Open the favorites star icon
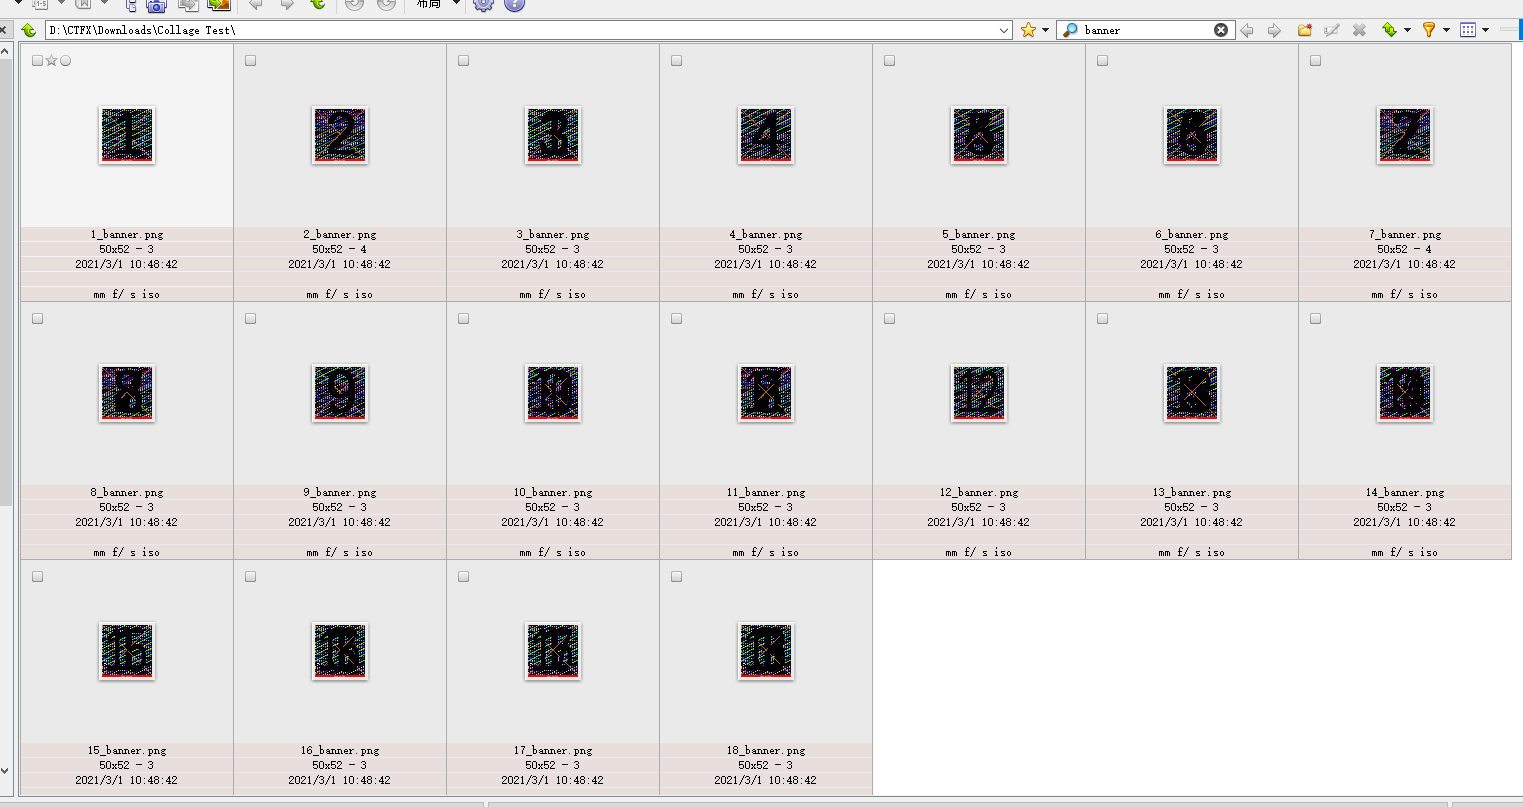 (x=1028, y=30)
